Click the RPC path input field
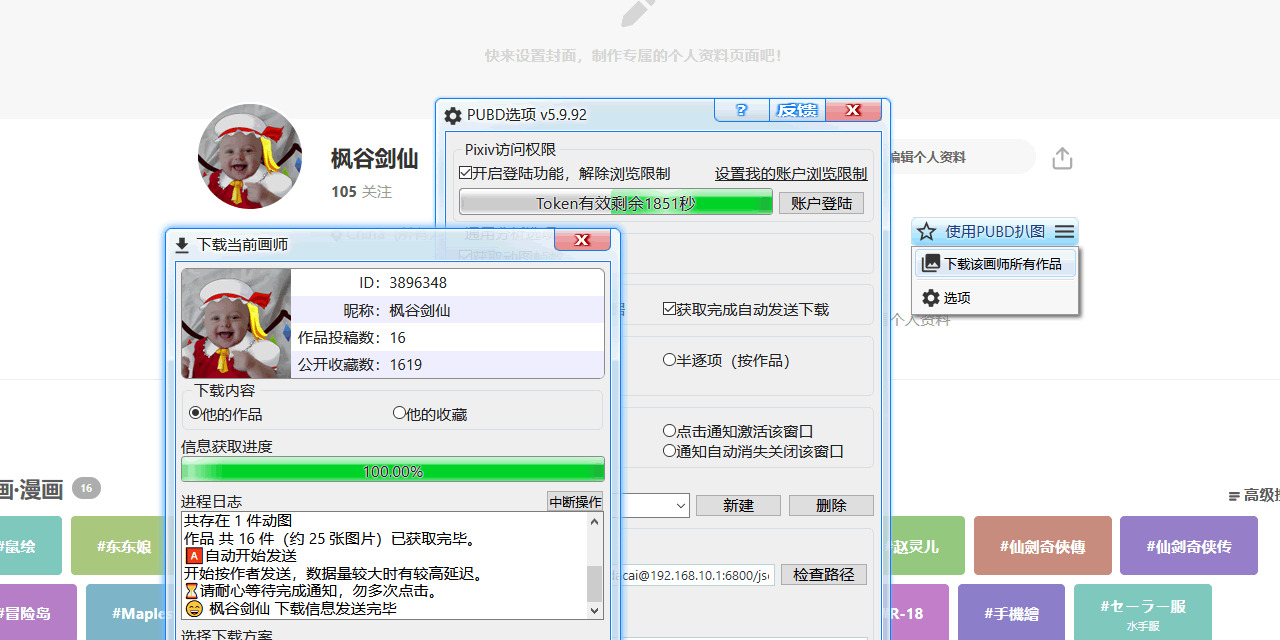The height and width of the screenshot is (640, 1280). click(698, 575)
